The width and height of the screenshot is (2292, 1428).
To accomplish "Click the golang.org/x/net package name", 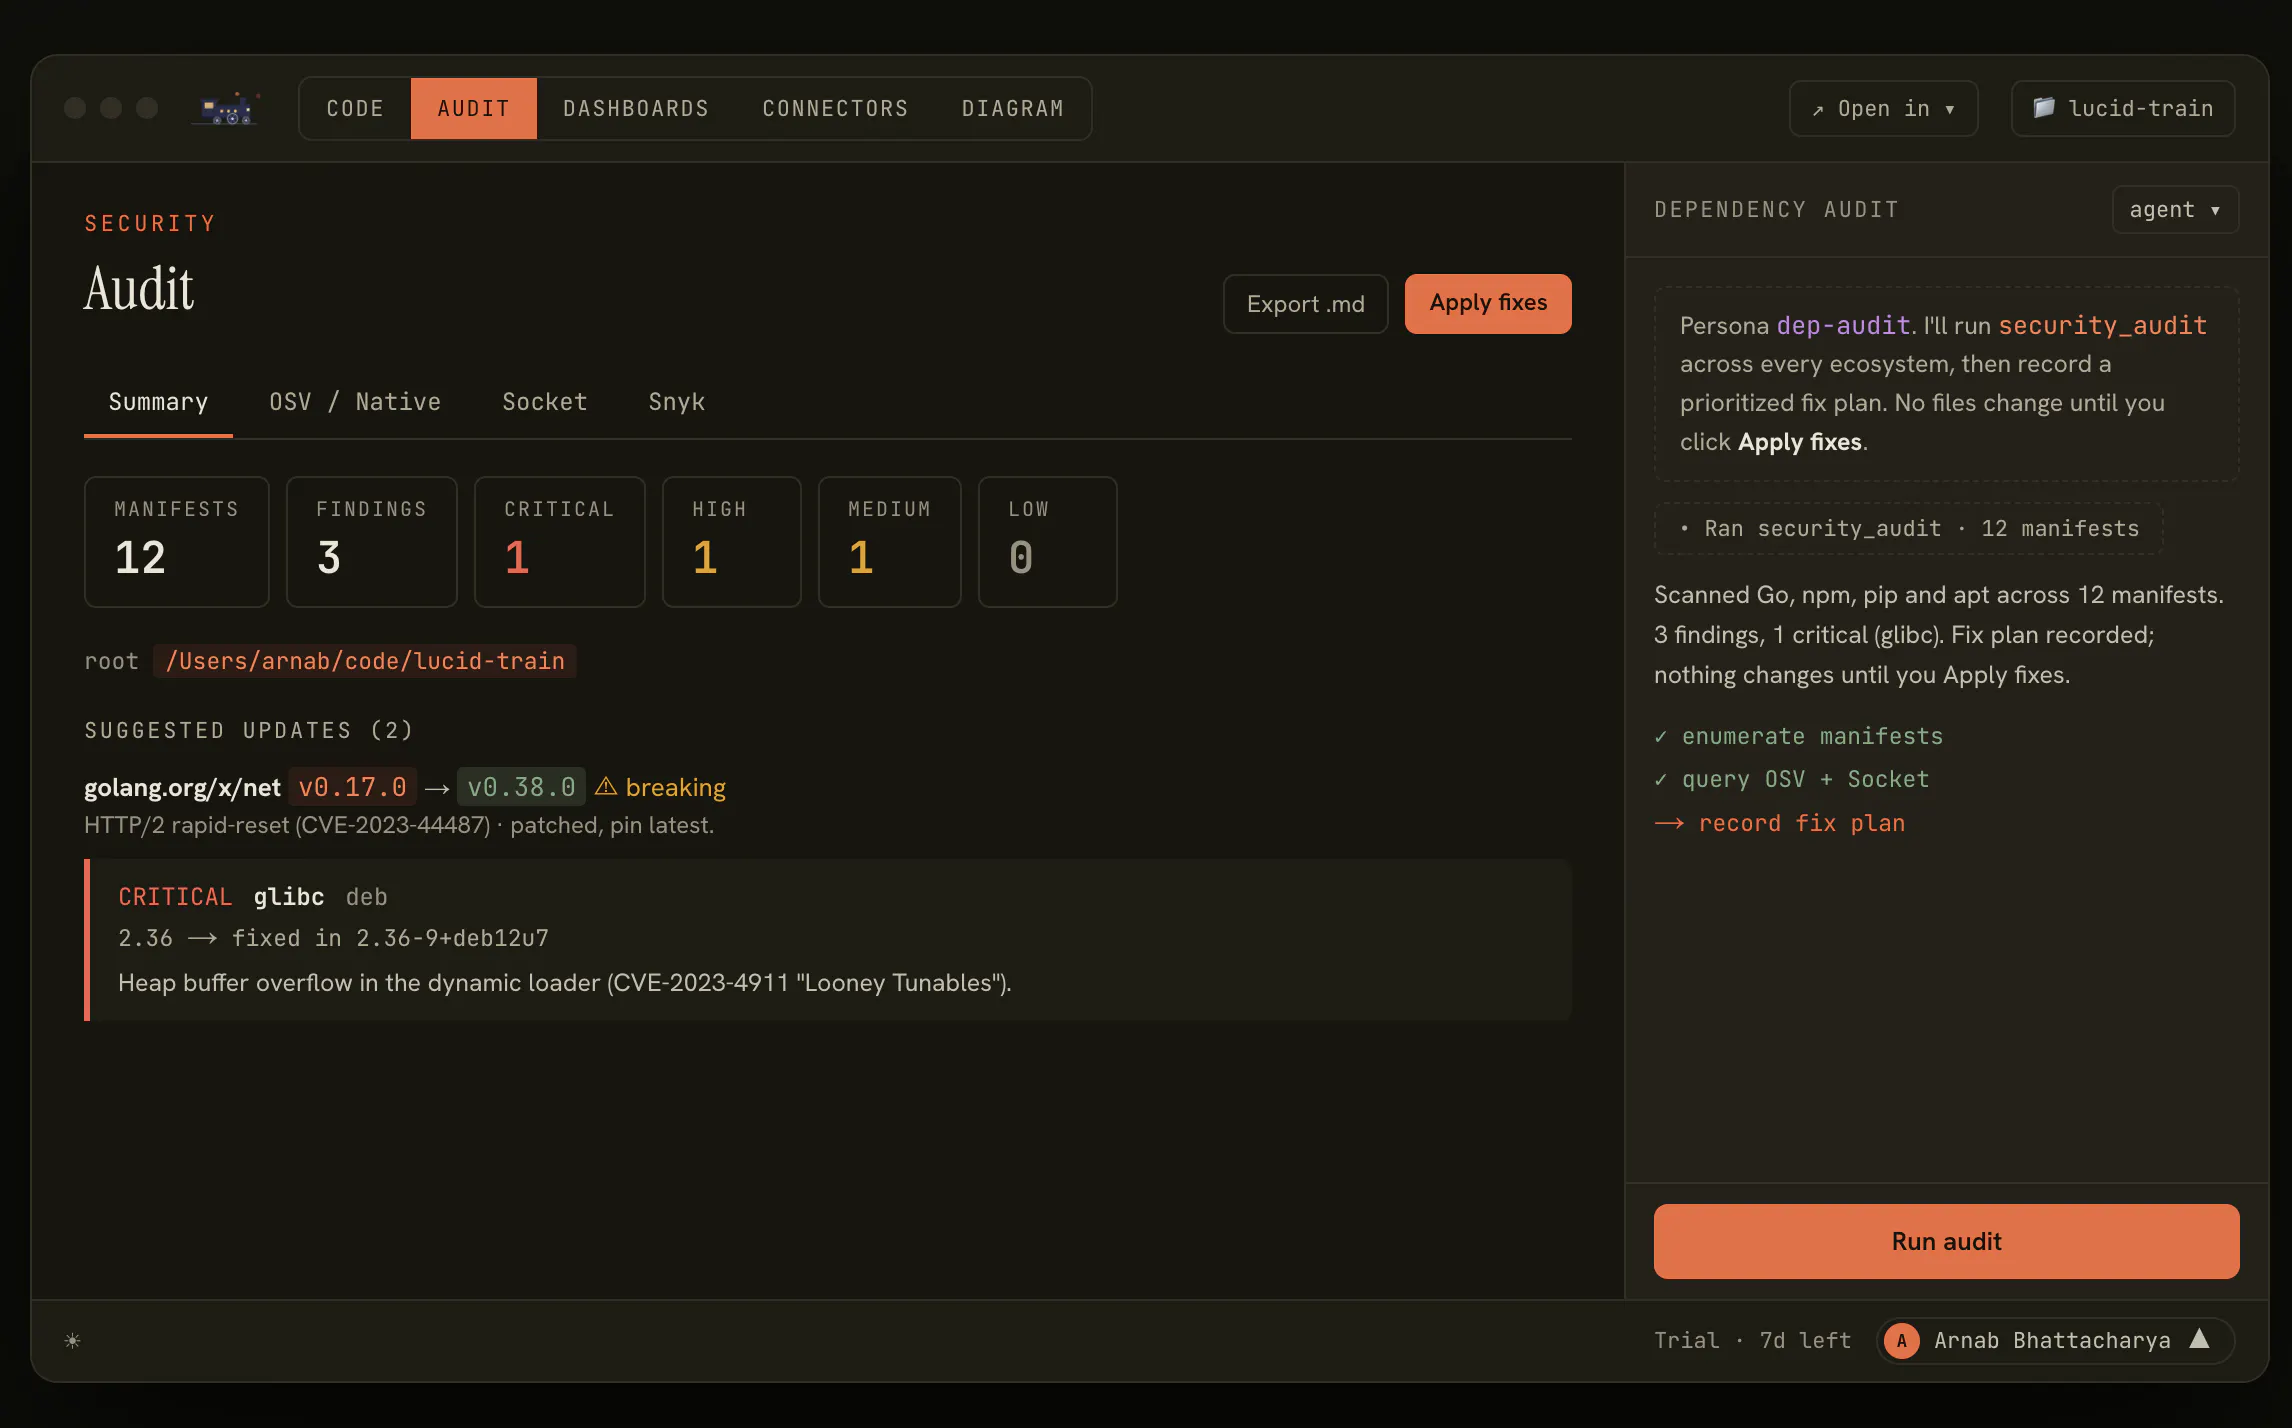I will pos(182,788).
